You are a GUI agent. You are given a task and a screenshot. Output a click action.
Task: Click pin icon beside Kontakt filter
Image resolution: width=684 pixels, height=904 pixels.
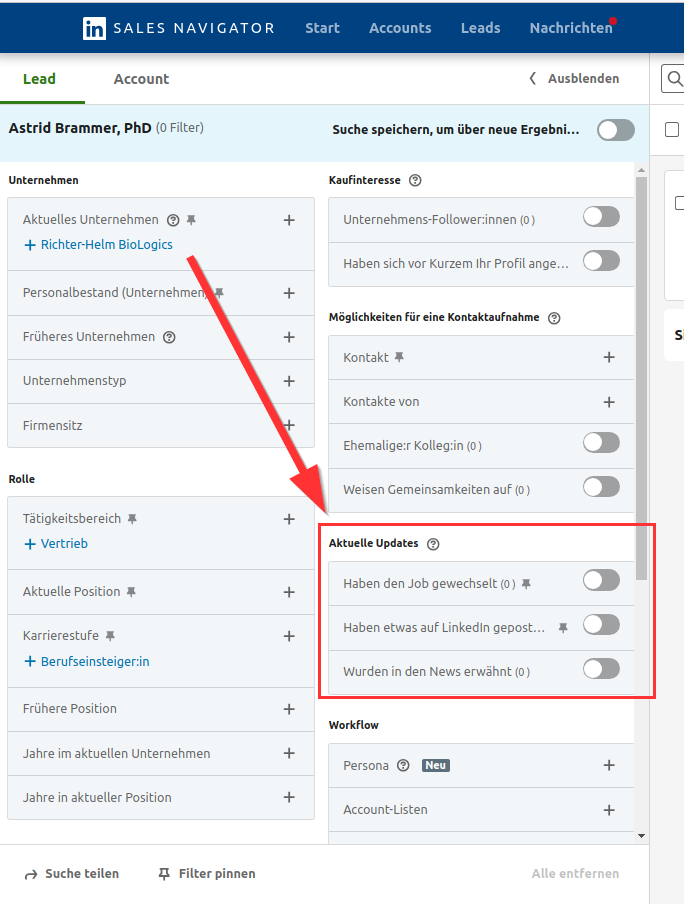pyautogui.click(x=399, y=357)
